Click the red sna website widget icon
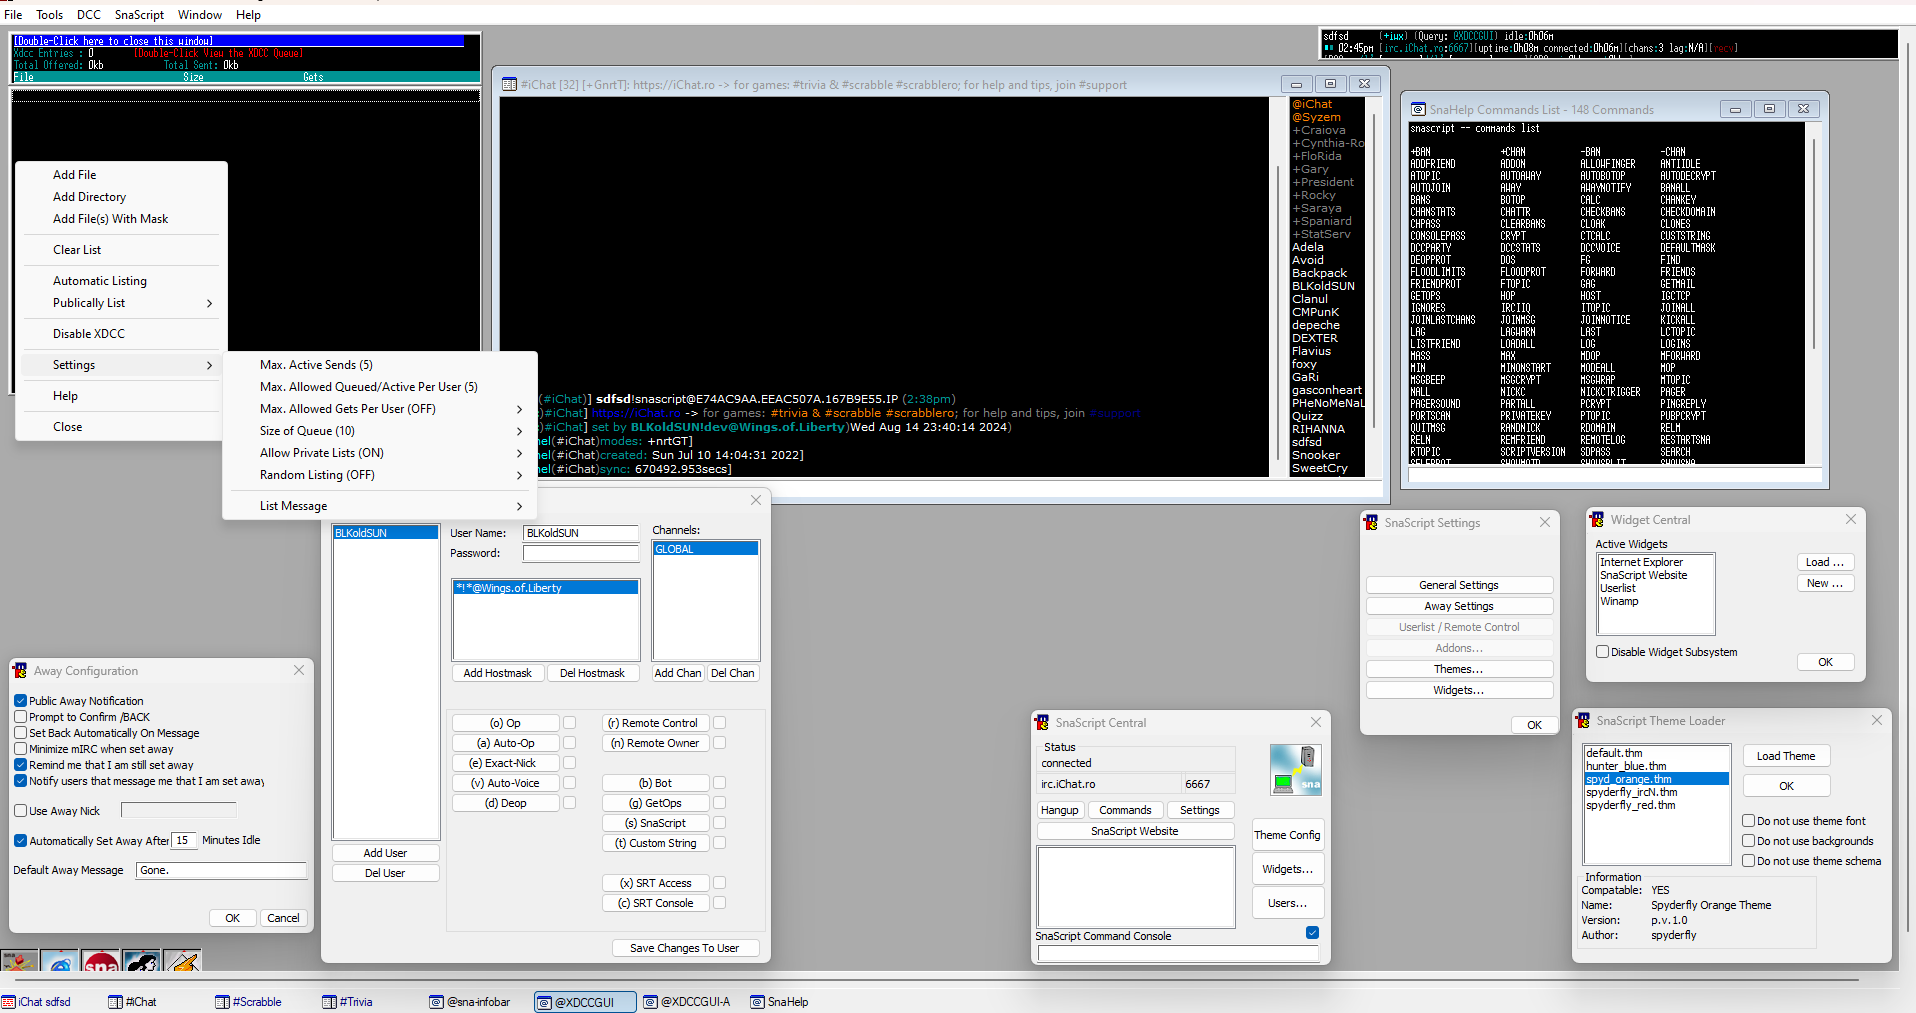The height and width of the screenshot is (1013, 1916). pyautogui.click(x=101, y=962)
